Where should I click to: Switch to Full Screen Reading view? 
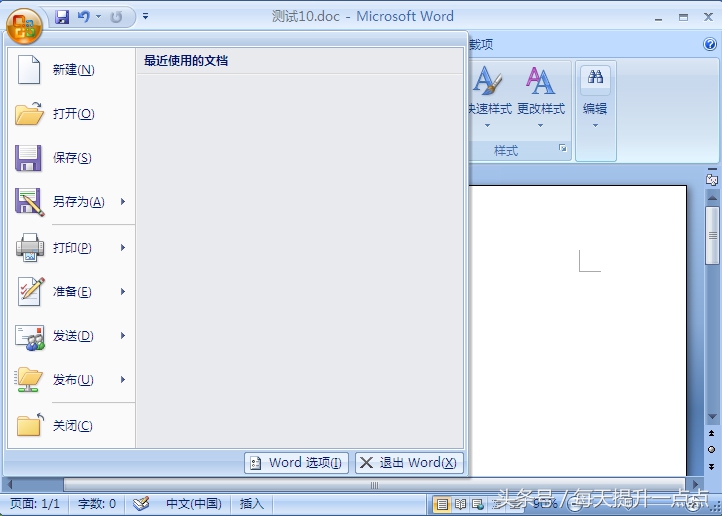[x=460, y=504]
